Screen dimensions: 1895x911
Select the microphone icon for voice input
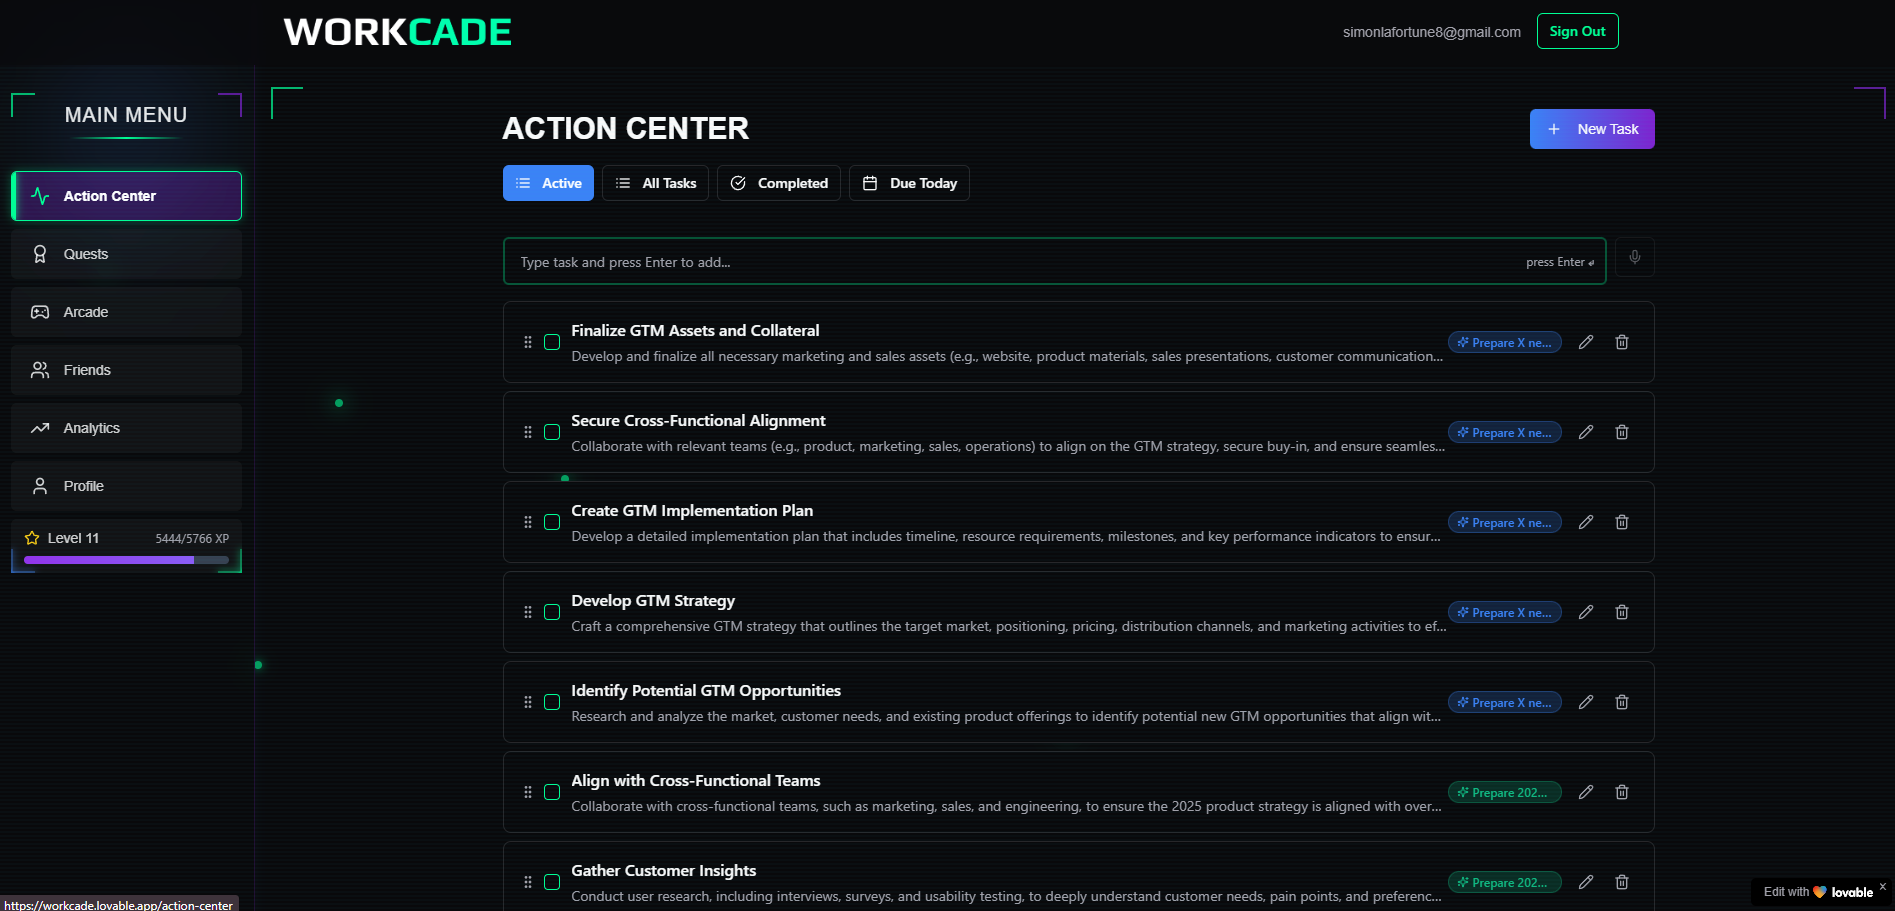[x=1634, y=258]
